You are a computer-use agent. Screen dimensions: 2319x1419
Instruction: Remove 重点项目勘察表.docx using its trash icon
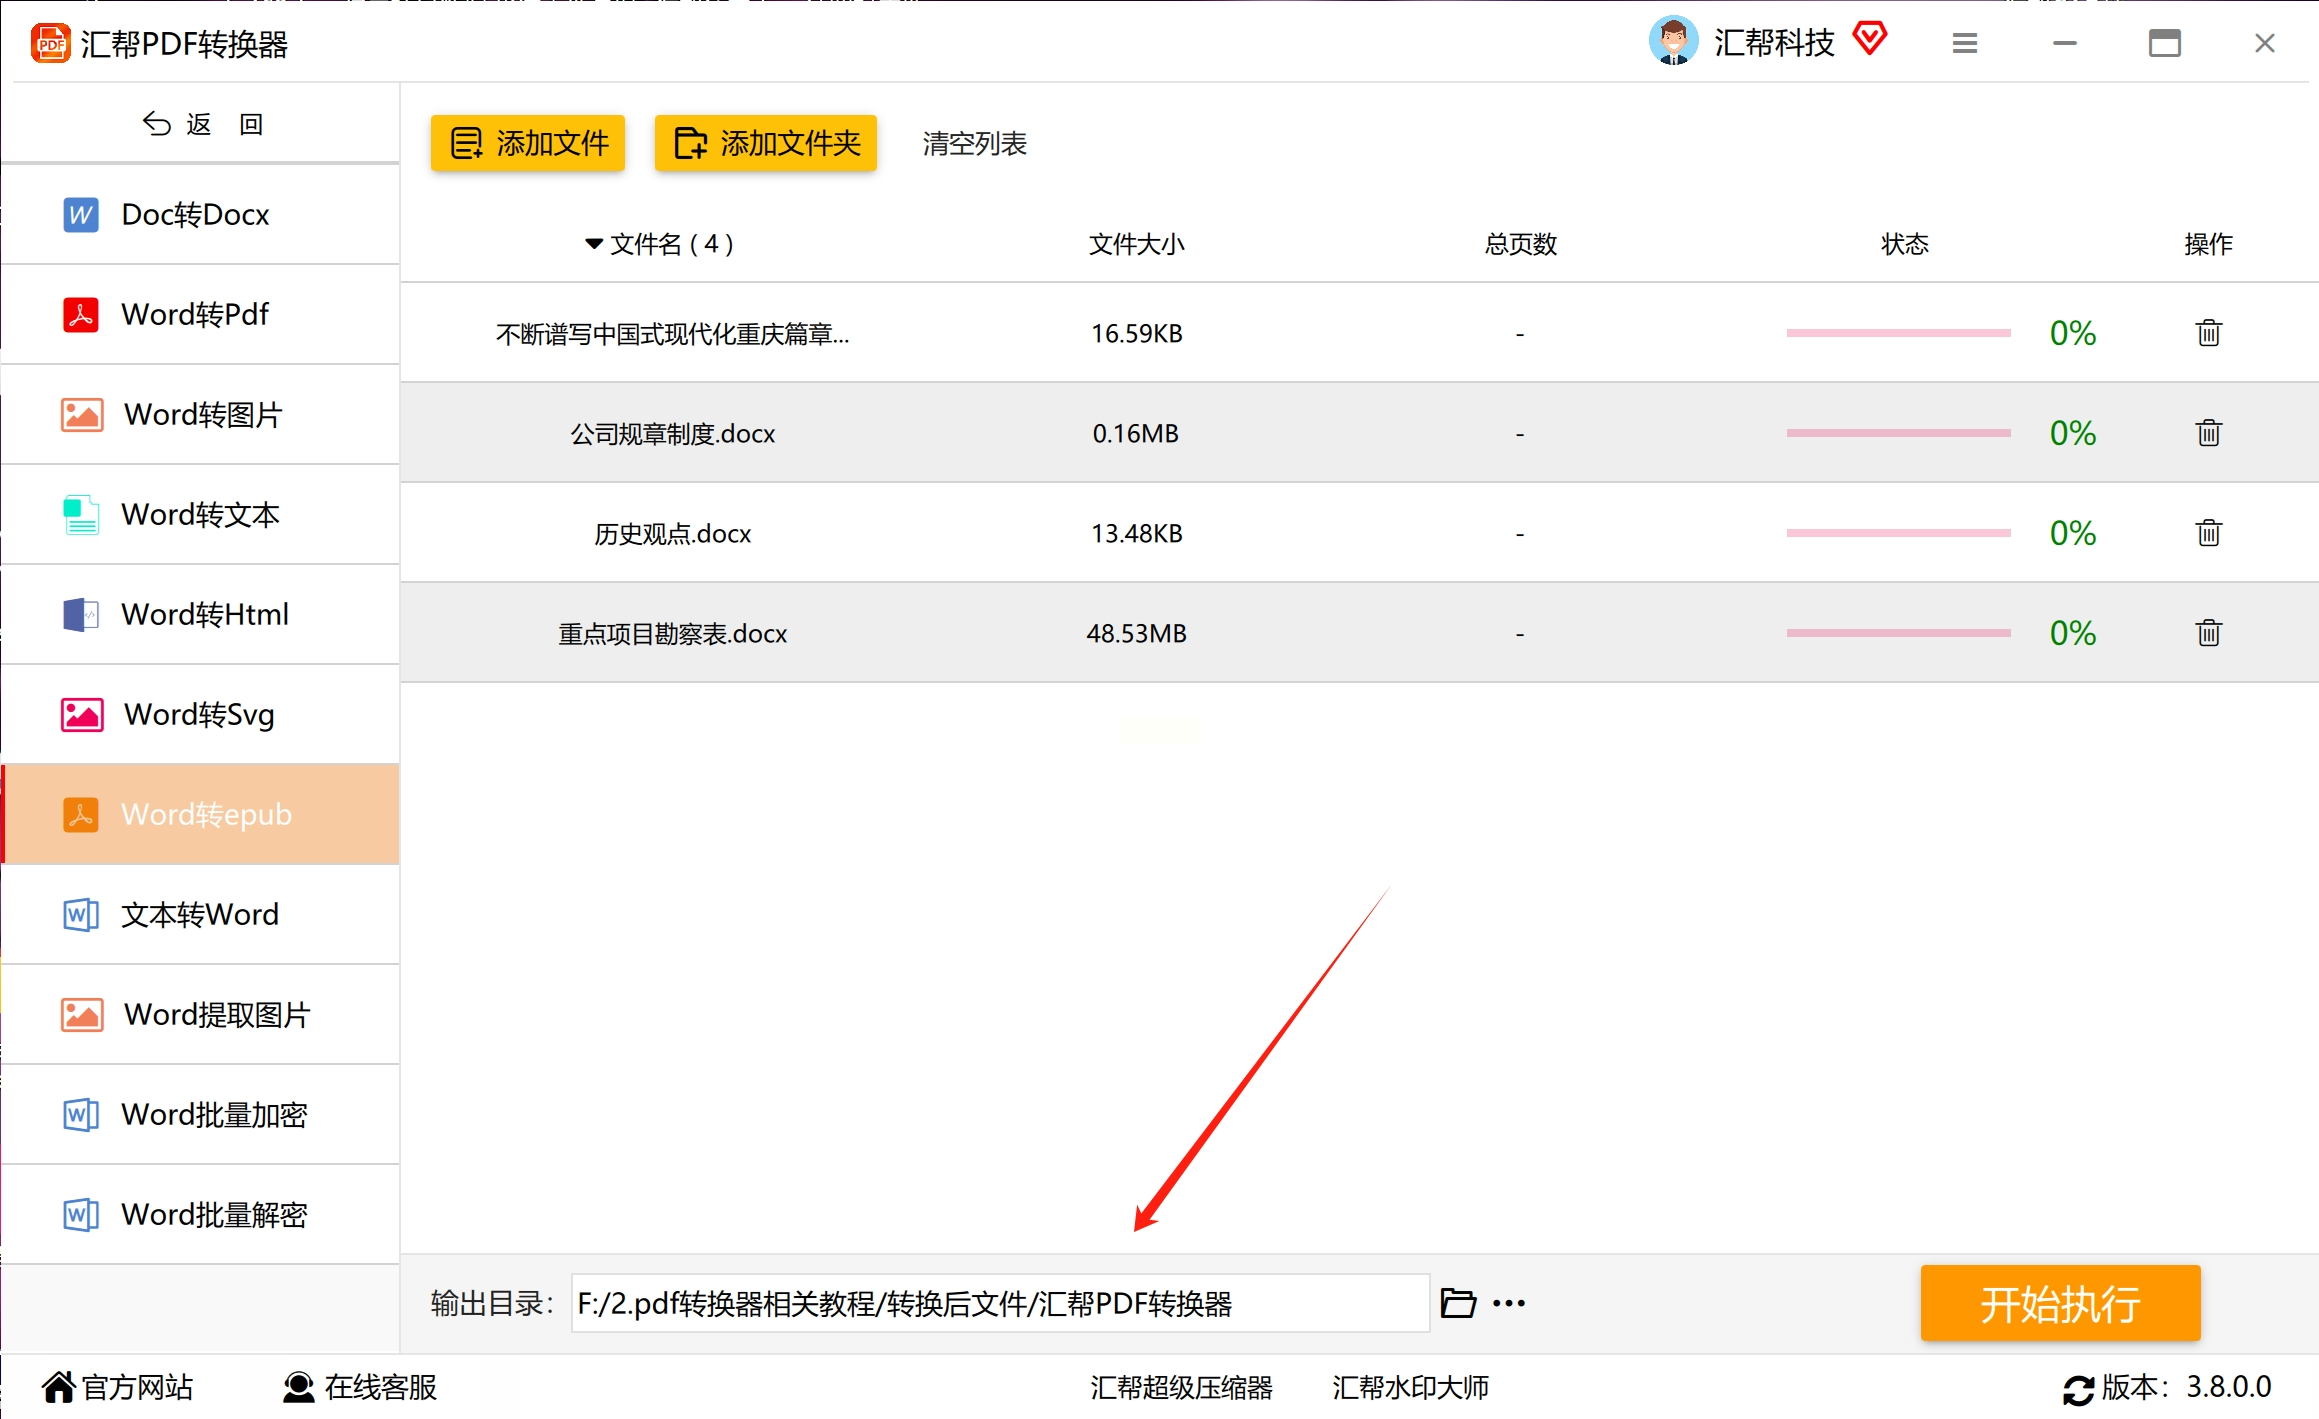[2208, 633]
